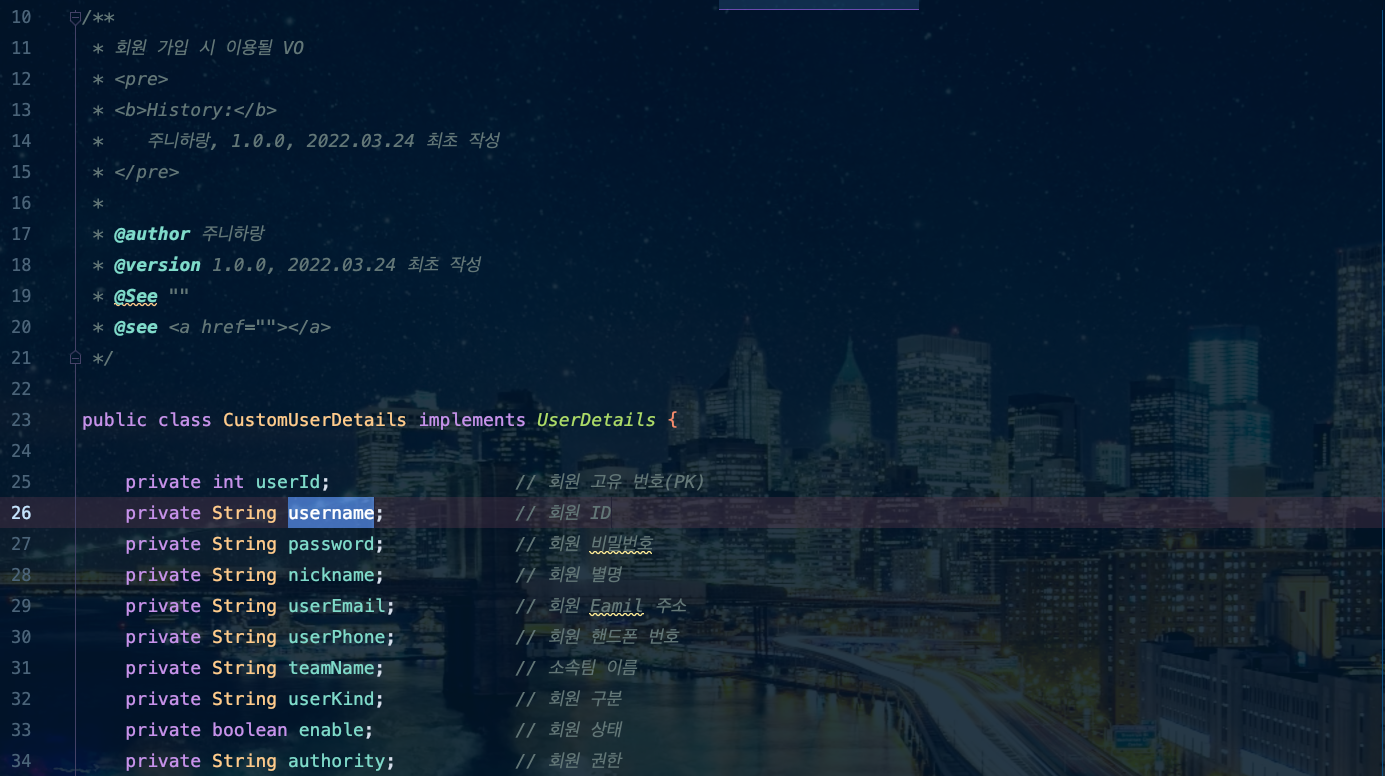The image size is (1385, 776).
Task: Click the author name 주니하랑 on line 17
Action: [x=233, y=234]
